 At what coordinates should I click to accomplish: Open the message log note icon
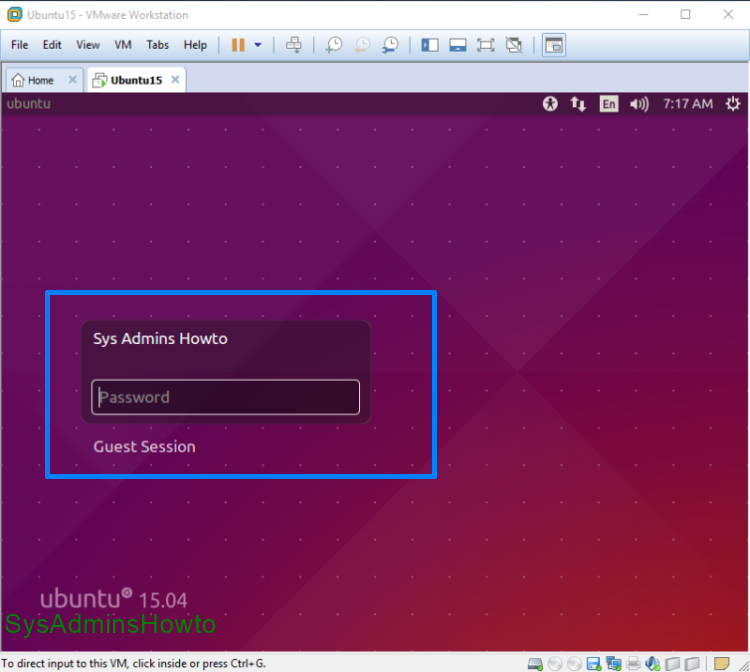tap(721, 663)
